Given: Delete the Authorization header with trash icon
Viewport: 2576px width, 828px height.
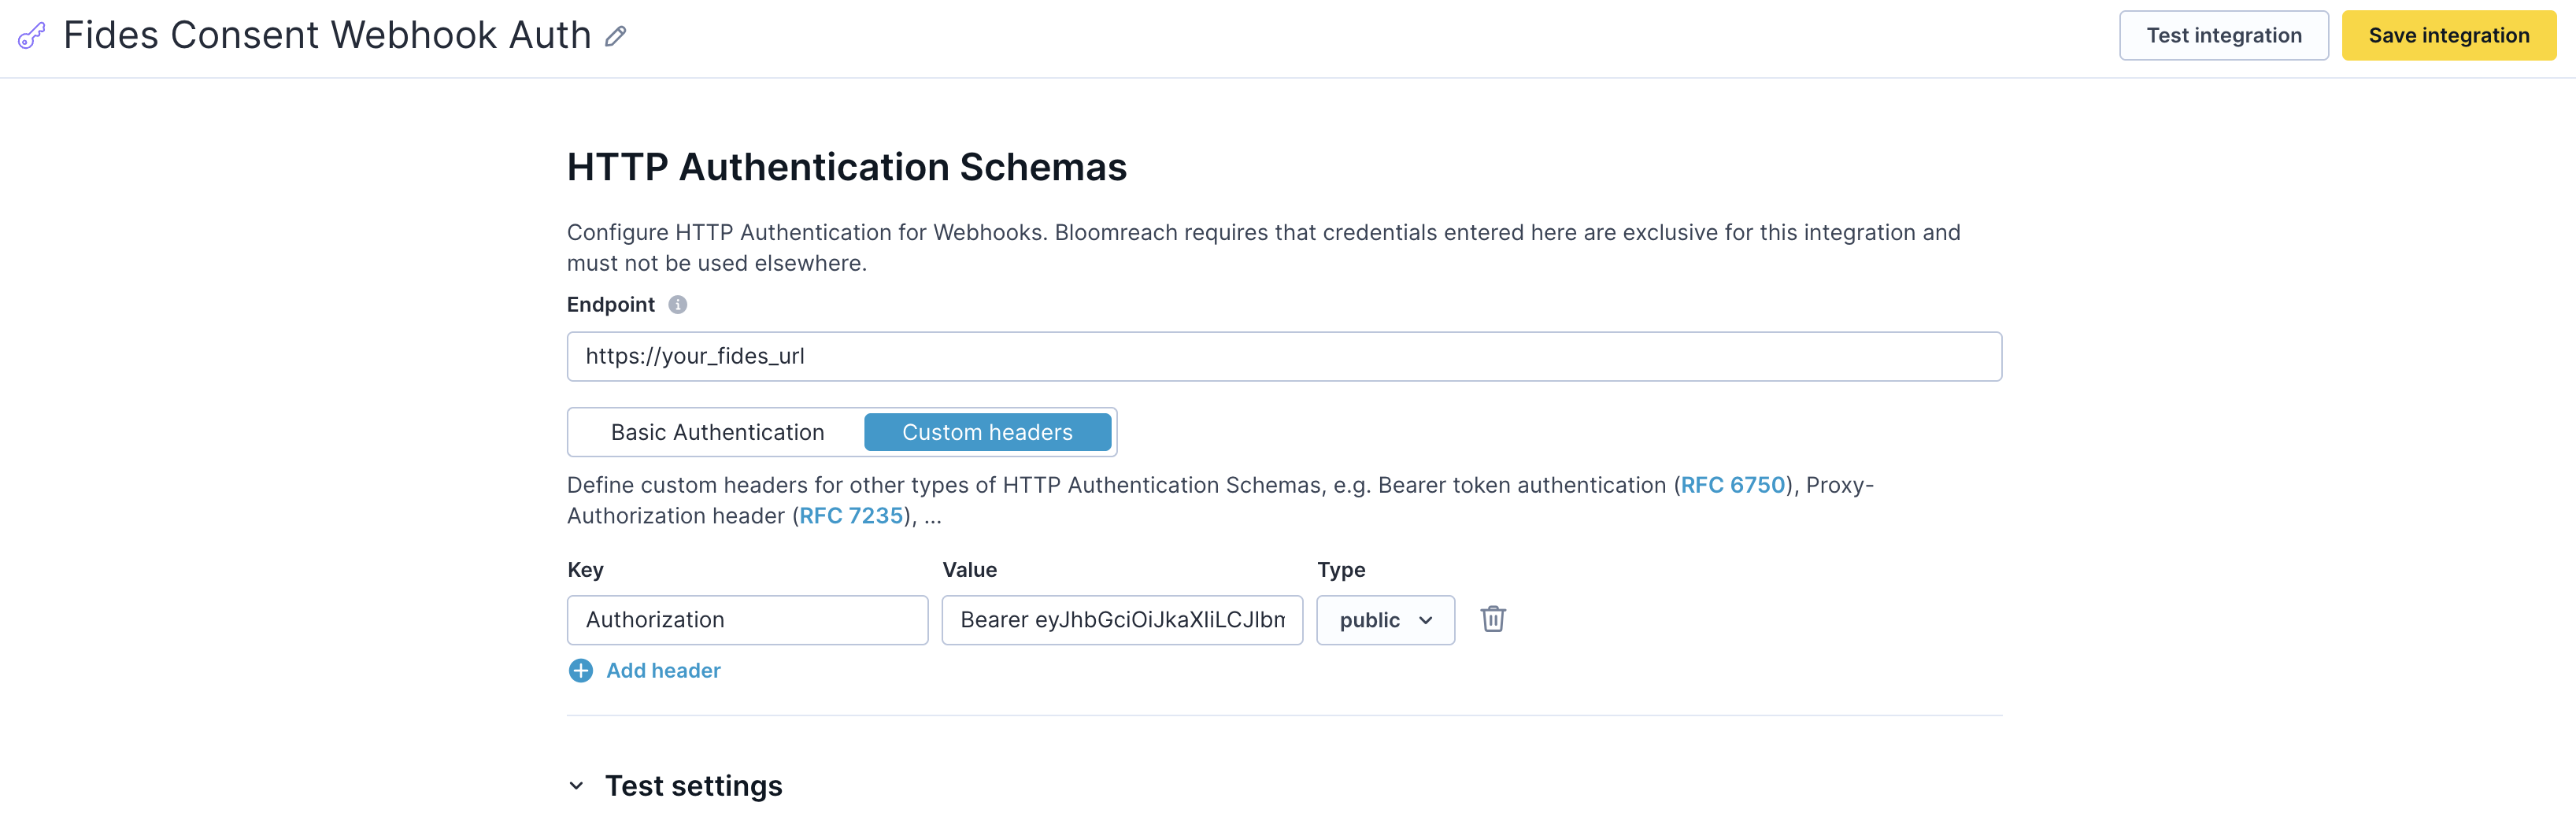Looking at the screenshot, I should click(x=1492, y=619).
